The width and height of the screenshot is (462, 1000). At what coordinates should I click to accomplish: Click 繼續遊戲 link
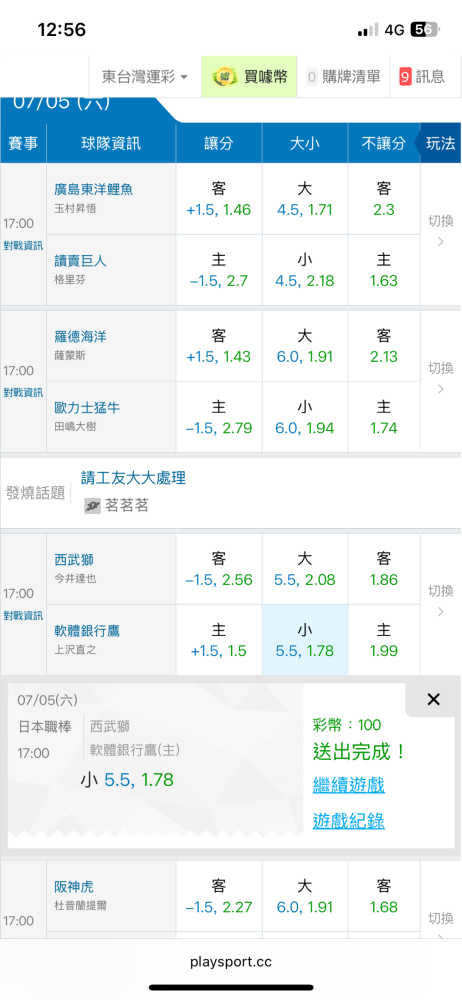(x=348, y=784)
